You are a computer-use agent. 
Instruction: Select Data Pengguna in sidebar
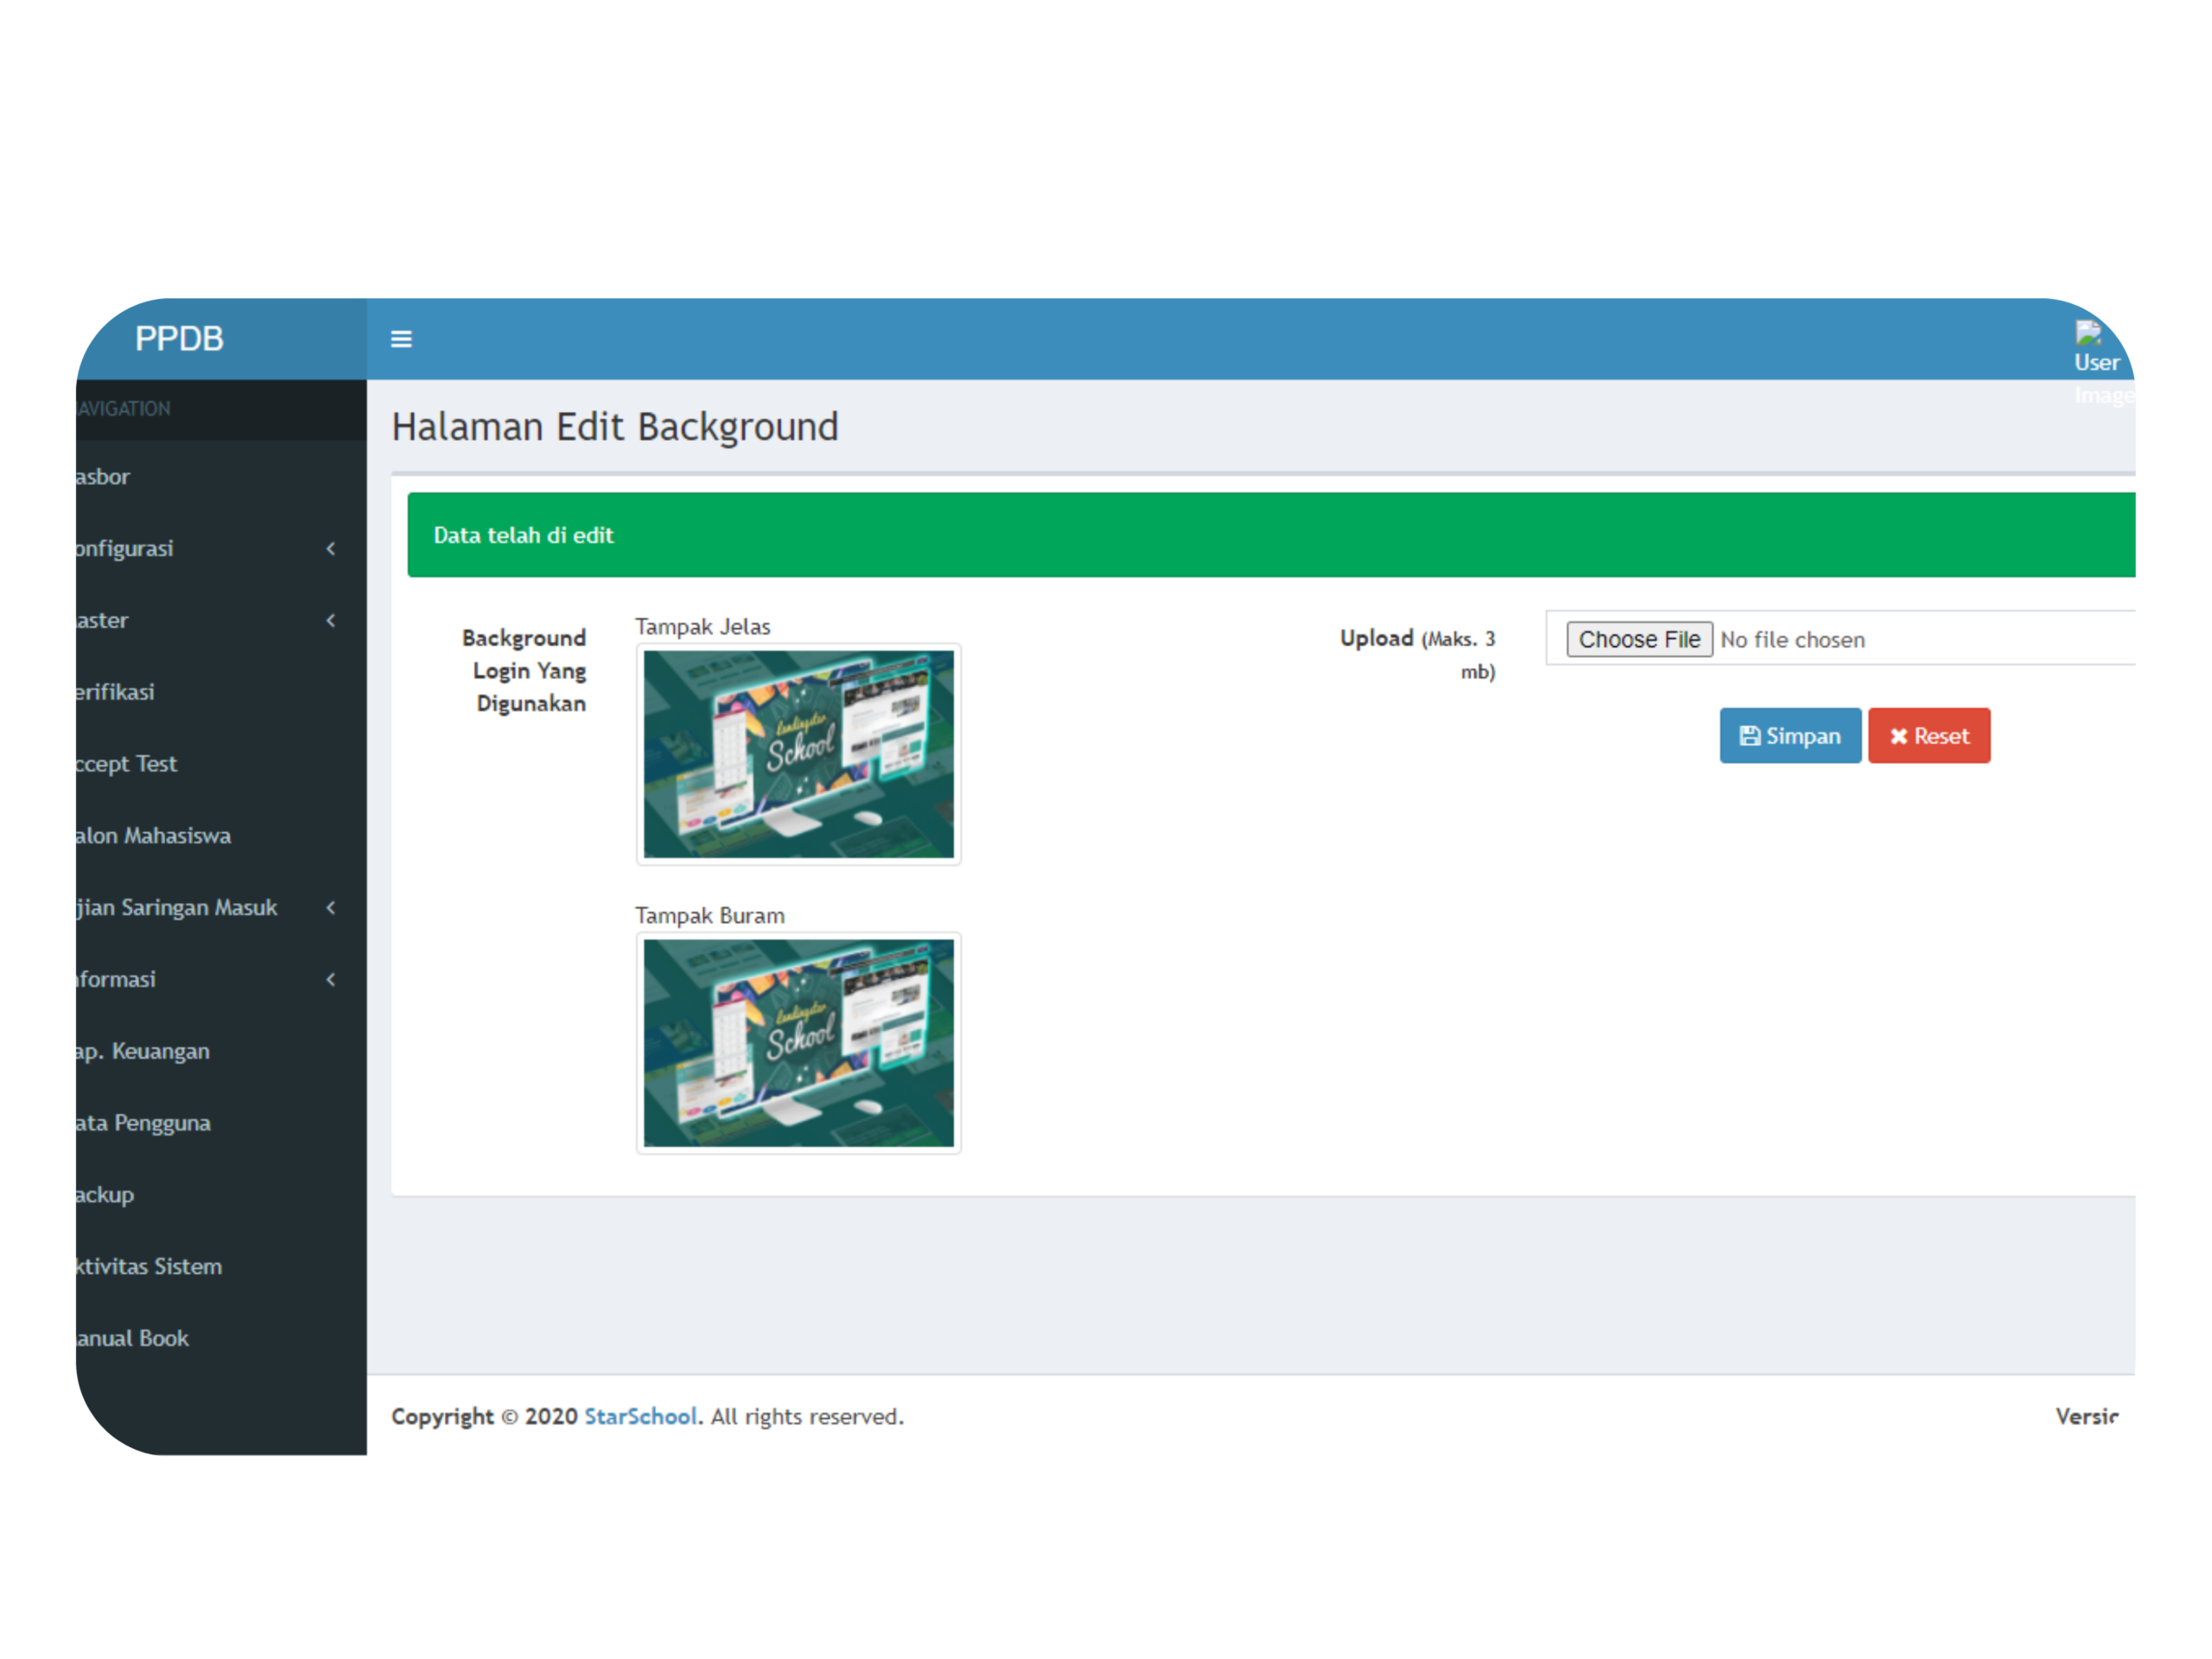(x=144, y=1123)
